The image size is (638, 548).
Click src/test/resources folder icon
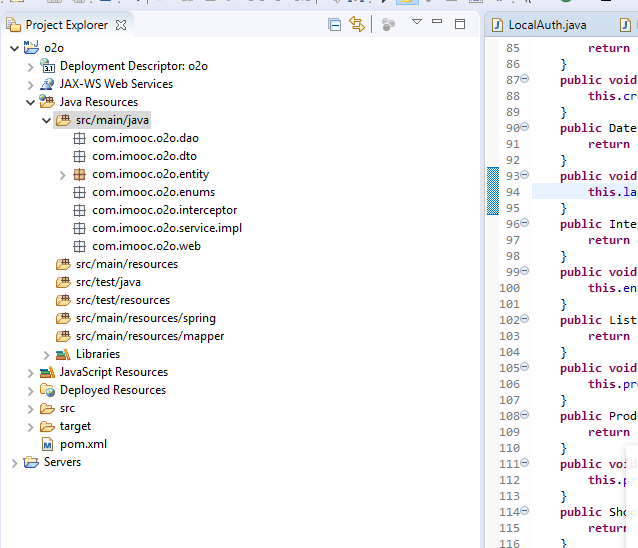coord(63,299)
